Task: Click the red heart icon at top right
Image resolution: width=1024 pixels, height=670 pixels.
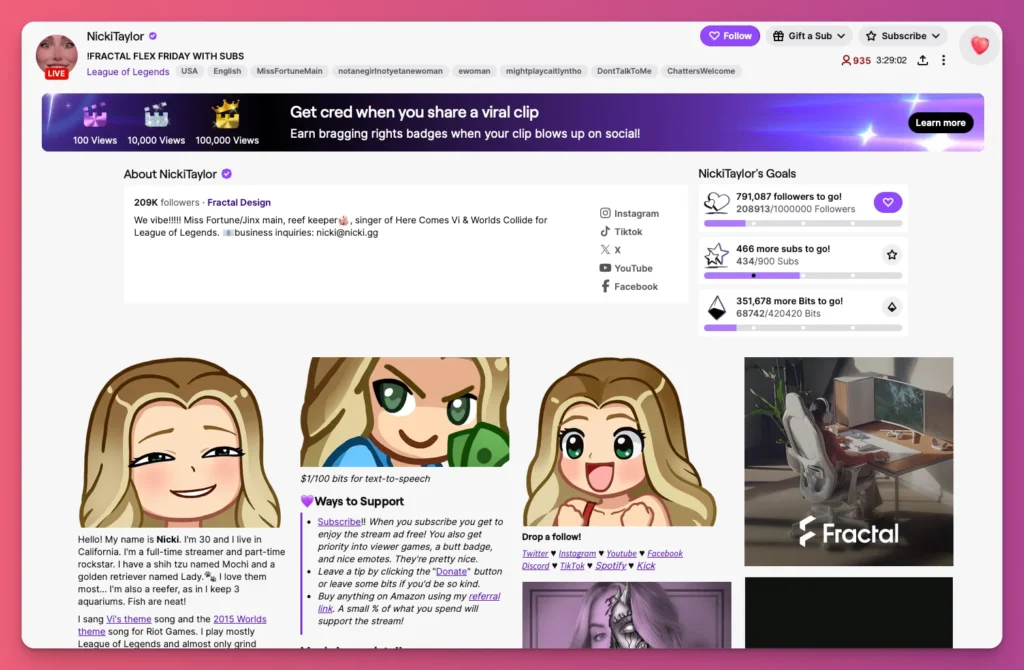Action: tap(979, 45)
